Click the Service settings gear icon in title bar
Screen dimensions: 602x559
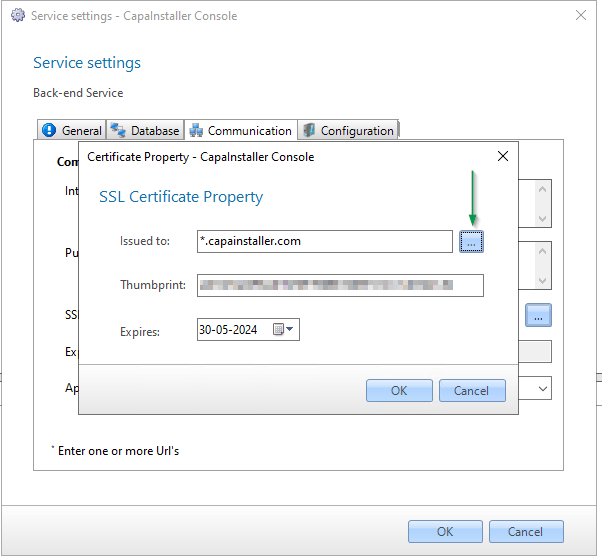click(18, 15)
